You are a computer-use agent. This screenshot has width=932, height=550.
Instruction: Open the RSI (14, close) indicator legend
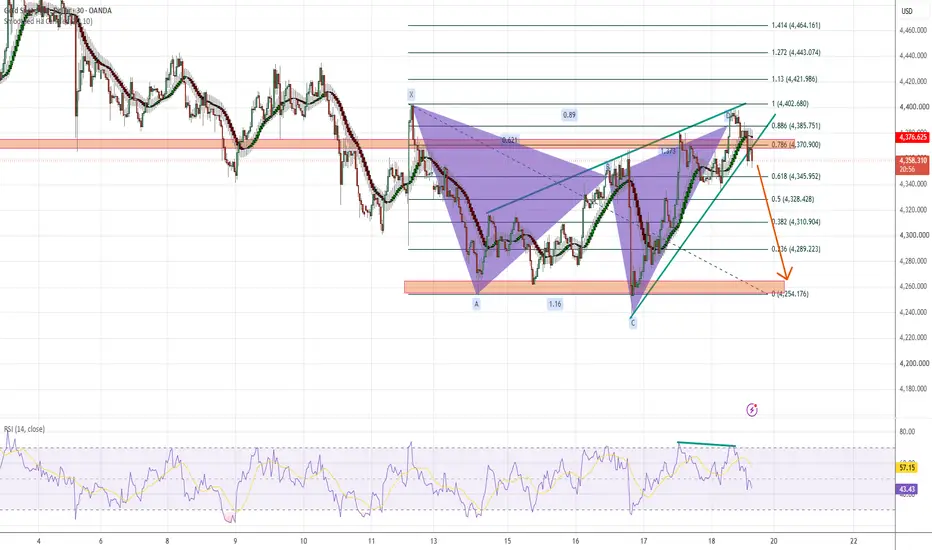24,429
